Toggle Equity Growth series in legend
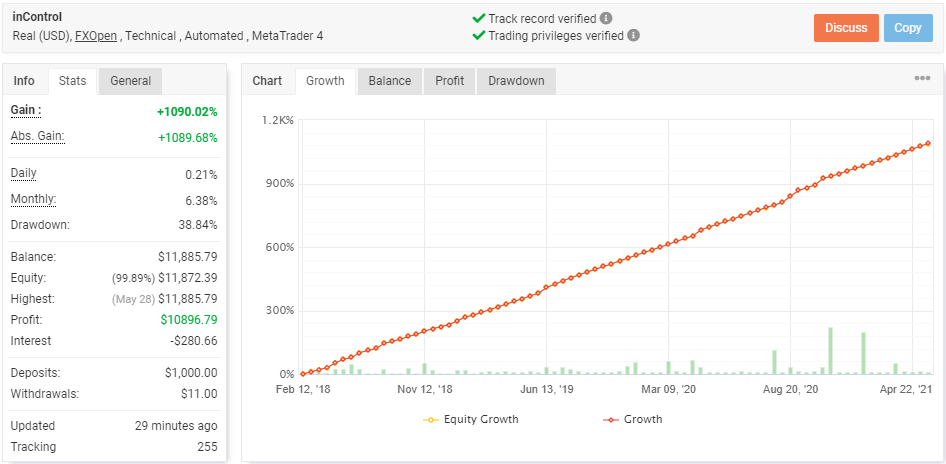 click(x=470, y=419)
